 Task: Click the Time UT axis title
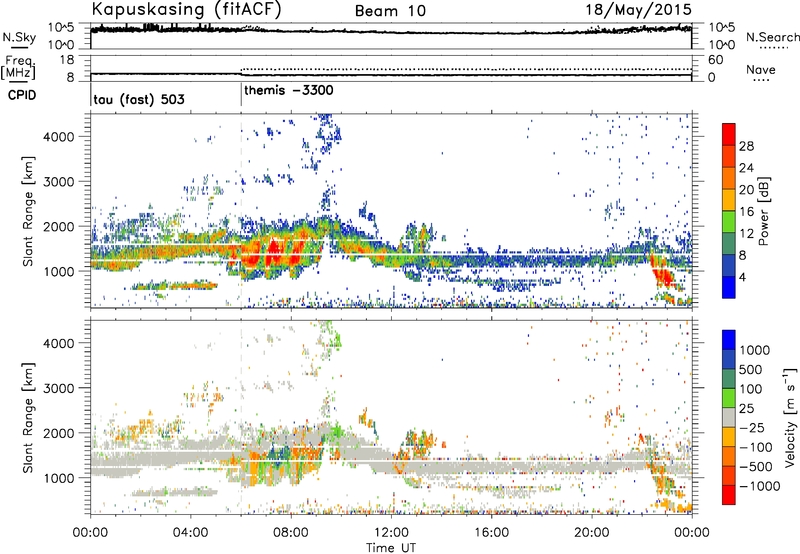point(391,548)
